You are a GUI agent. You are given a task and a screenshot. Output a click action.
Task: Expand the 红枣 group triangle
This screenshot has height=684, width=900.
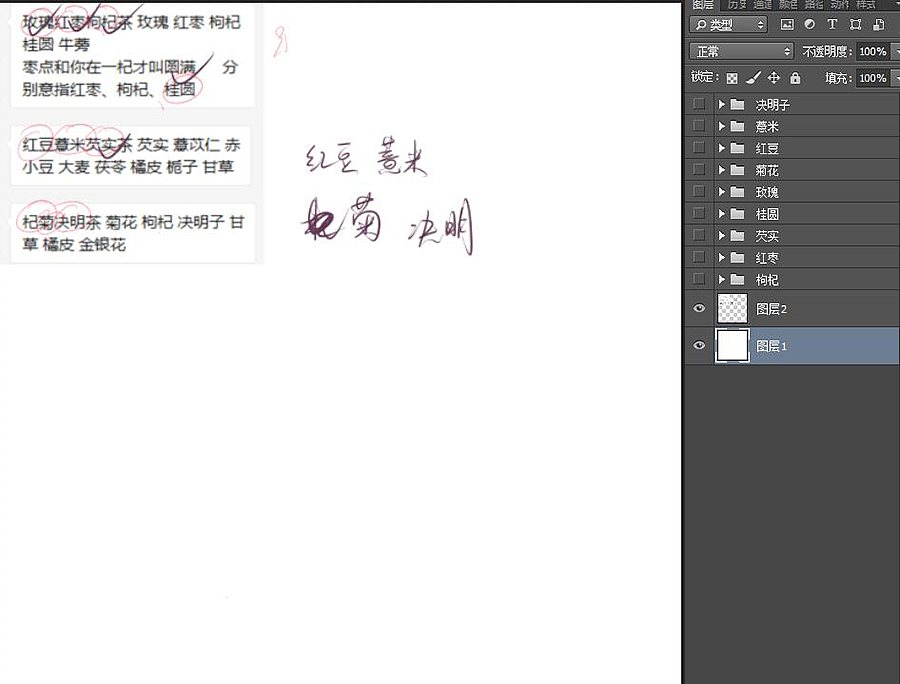(721, 258)
